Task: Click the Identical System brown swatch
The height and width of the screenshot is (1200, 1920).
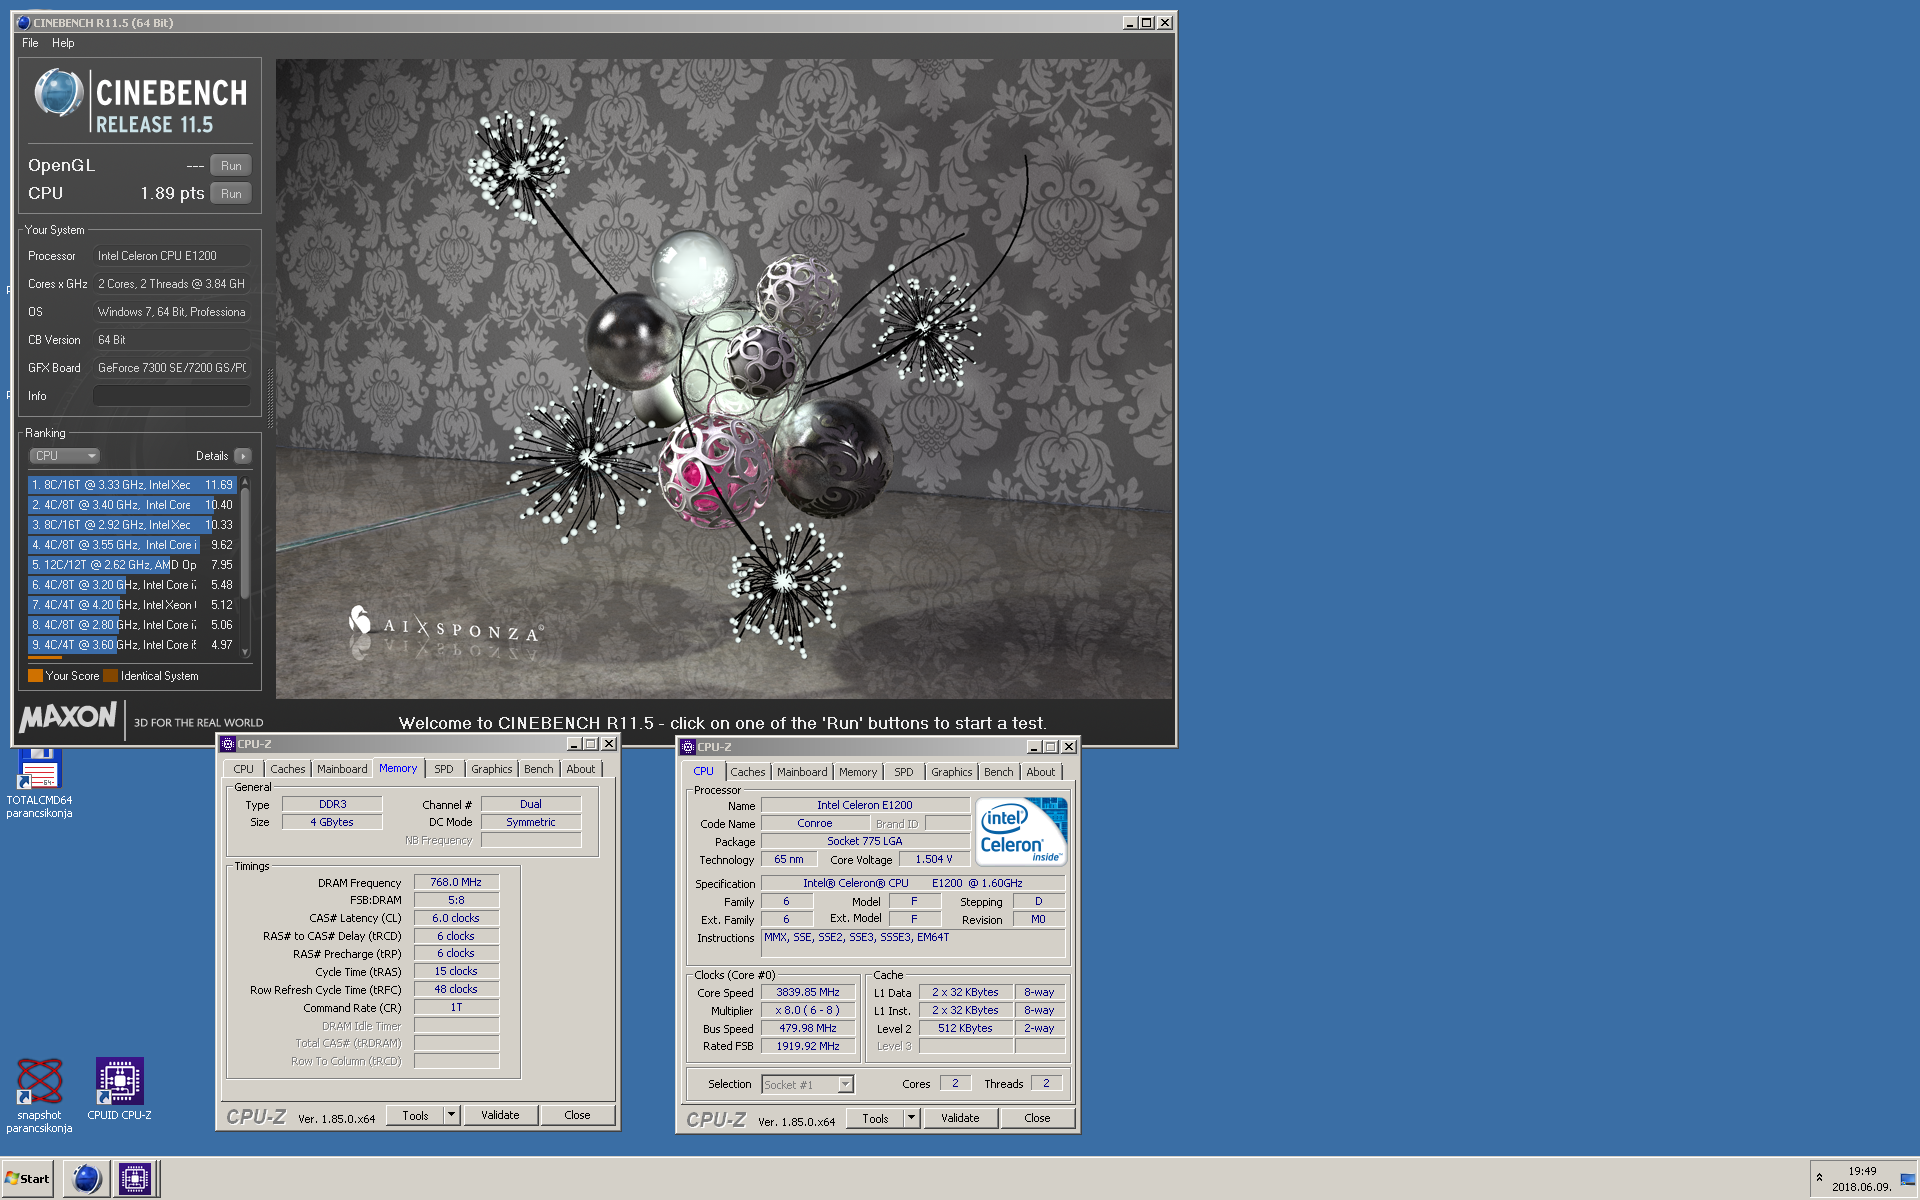Action: click(110, 676)
